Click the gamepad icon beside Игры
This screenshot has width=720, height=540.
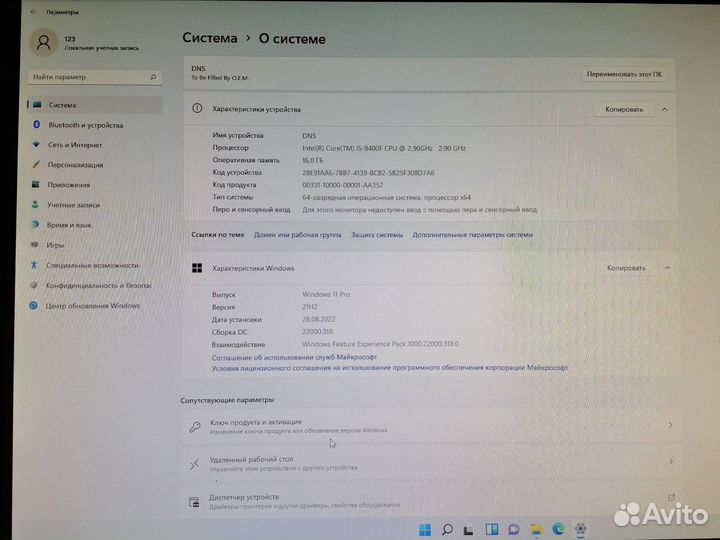(x=34, y=245)
